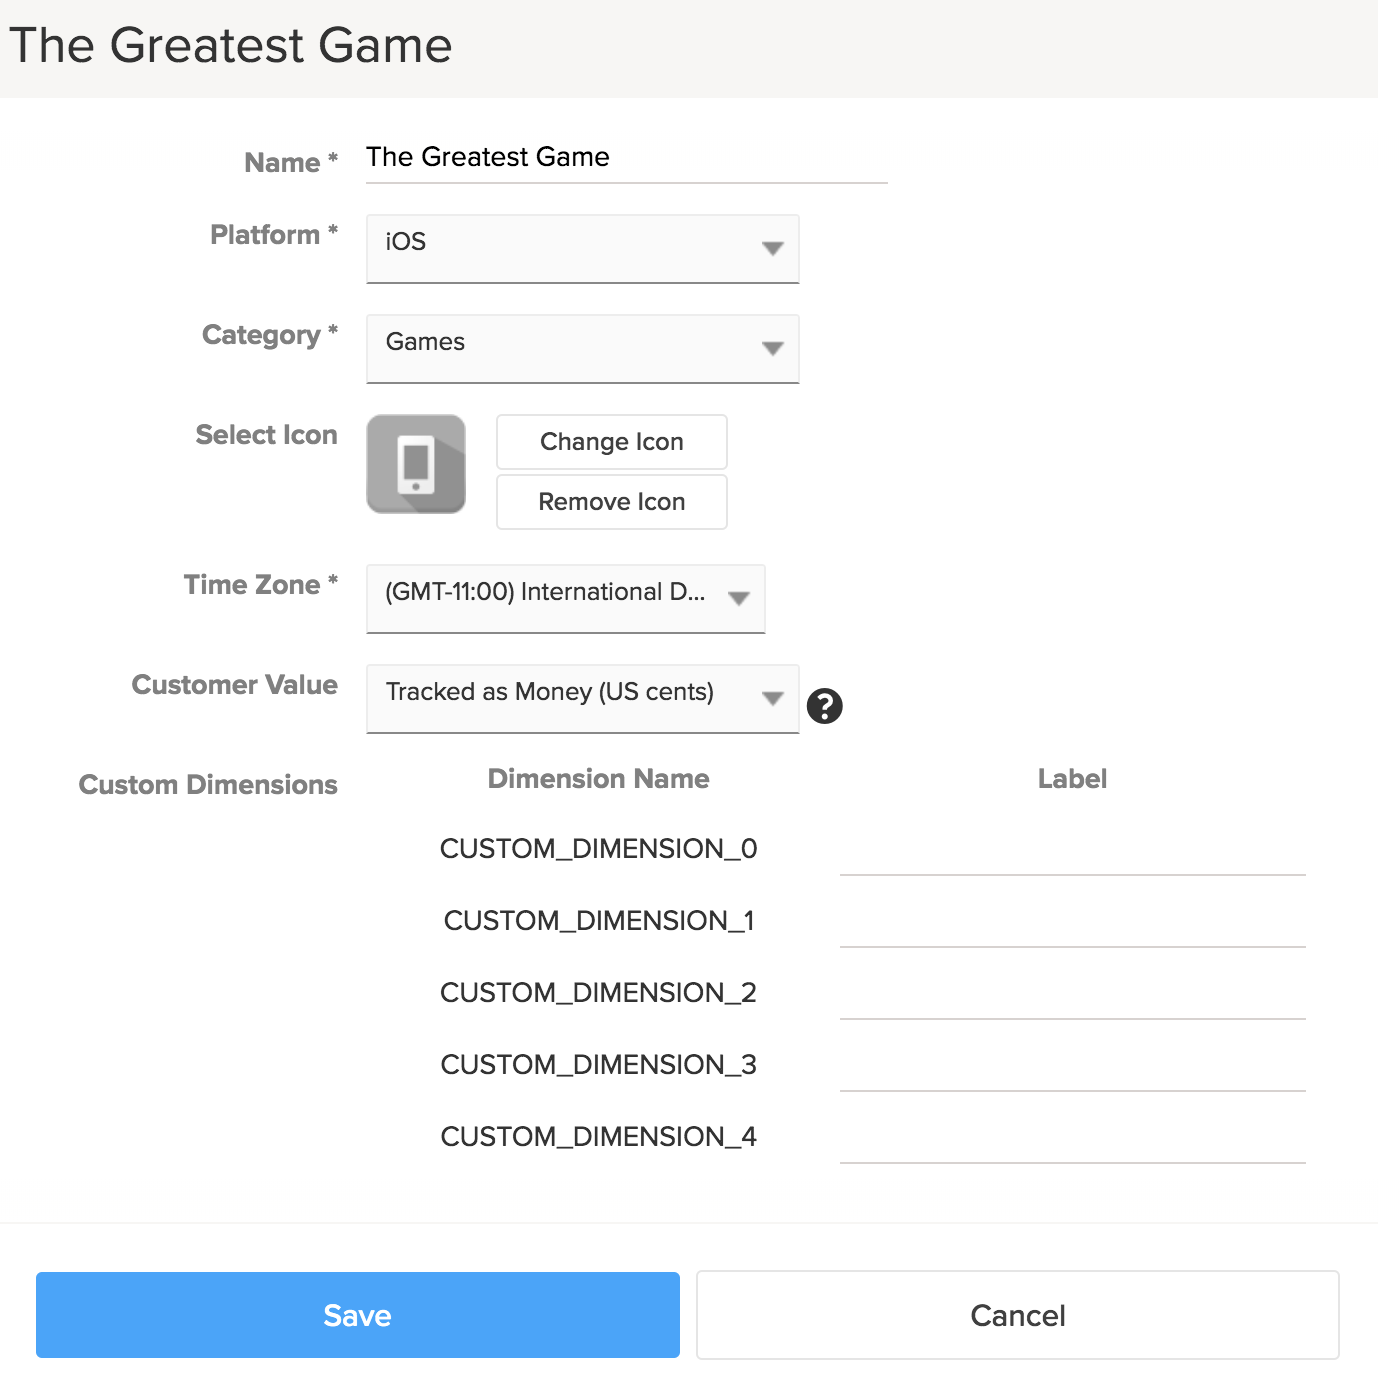Click the Customer Value dropdown arrow
This screenshot has width=1378, height=1396.
point(772,698)
